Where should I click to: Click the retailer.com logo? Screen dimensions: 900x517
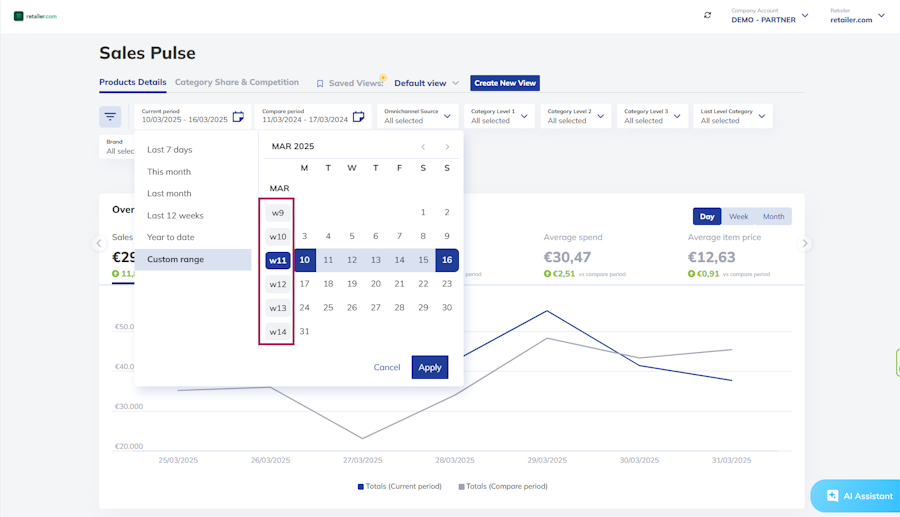coord(36,16)
